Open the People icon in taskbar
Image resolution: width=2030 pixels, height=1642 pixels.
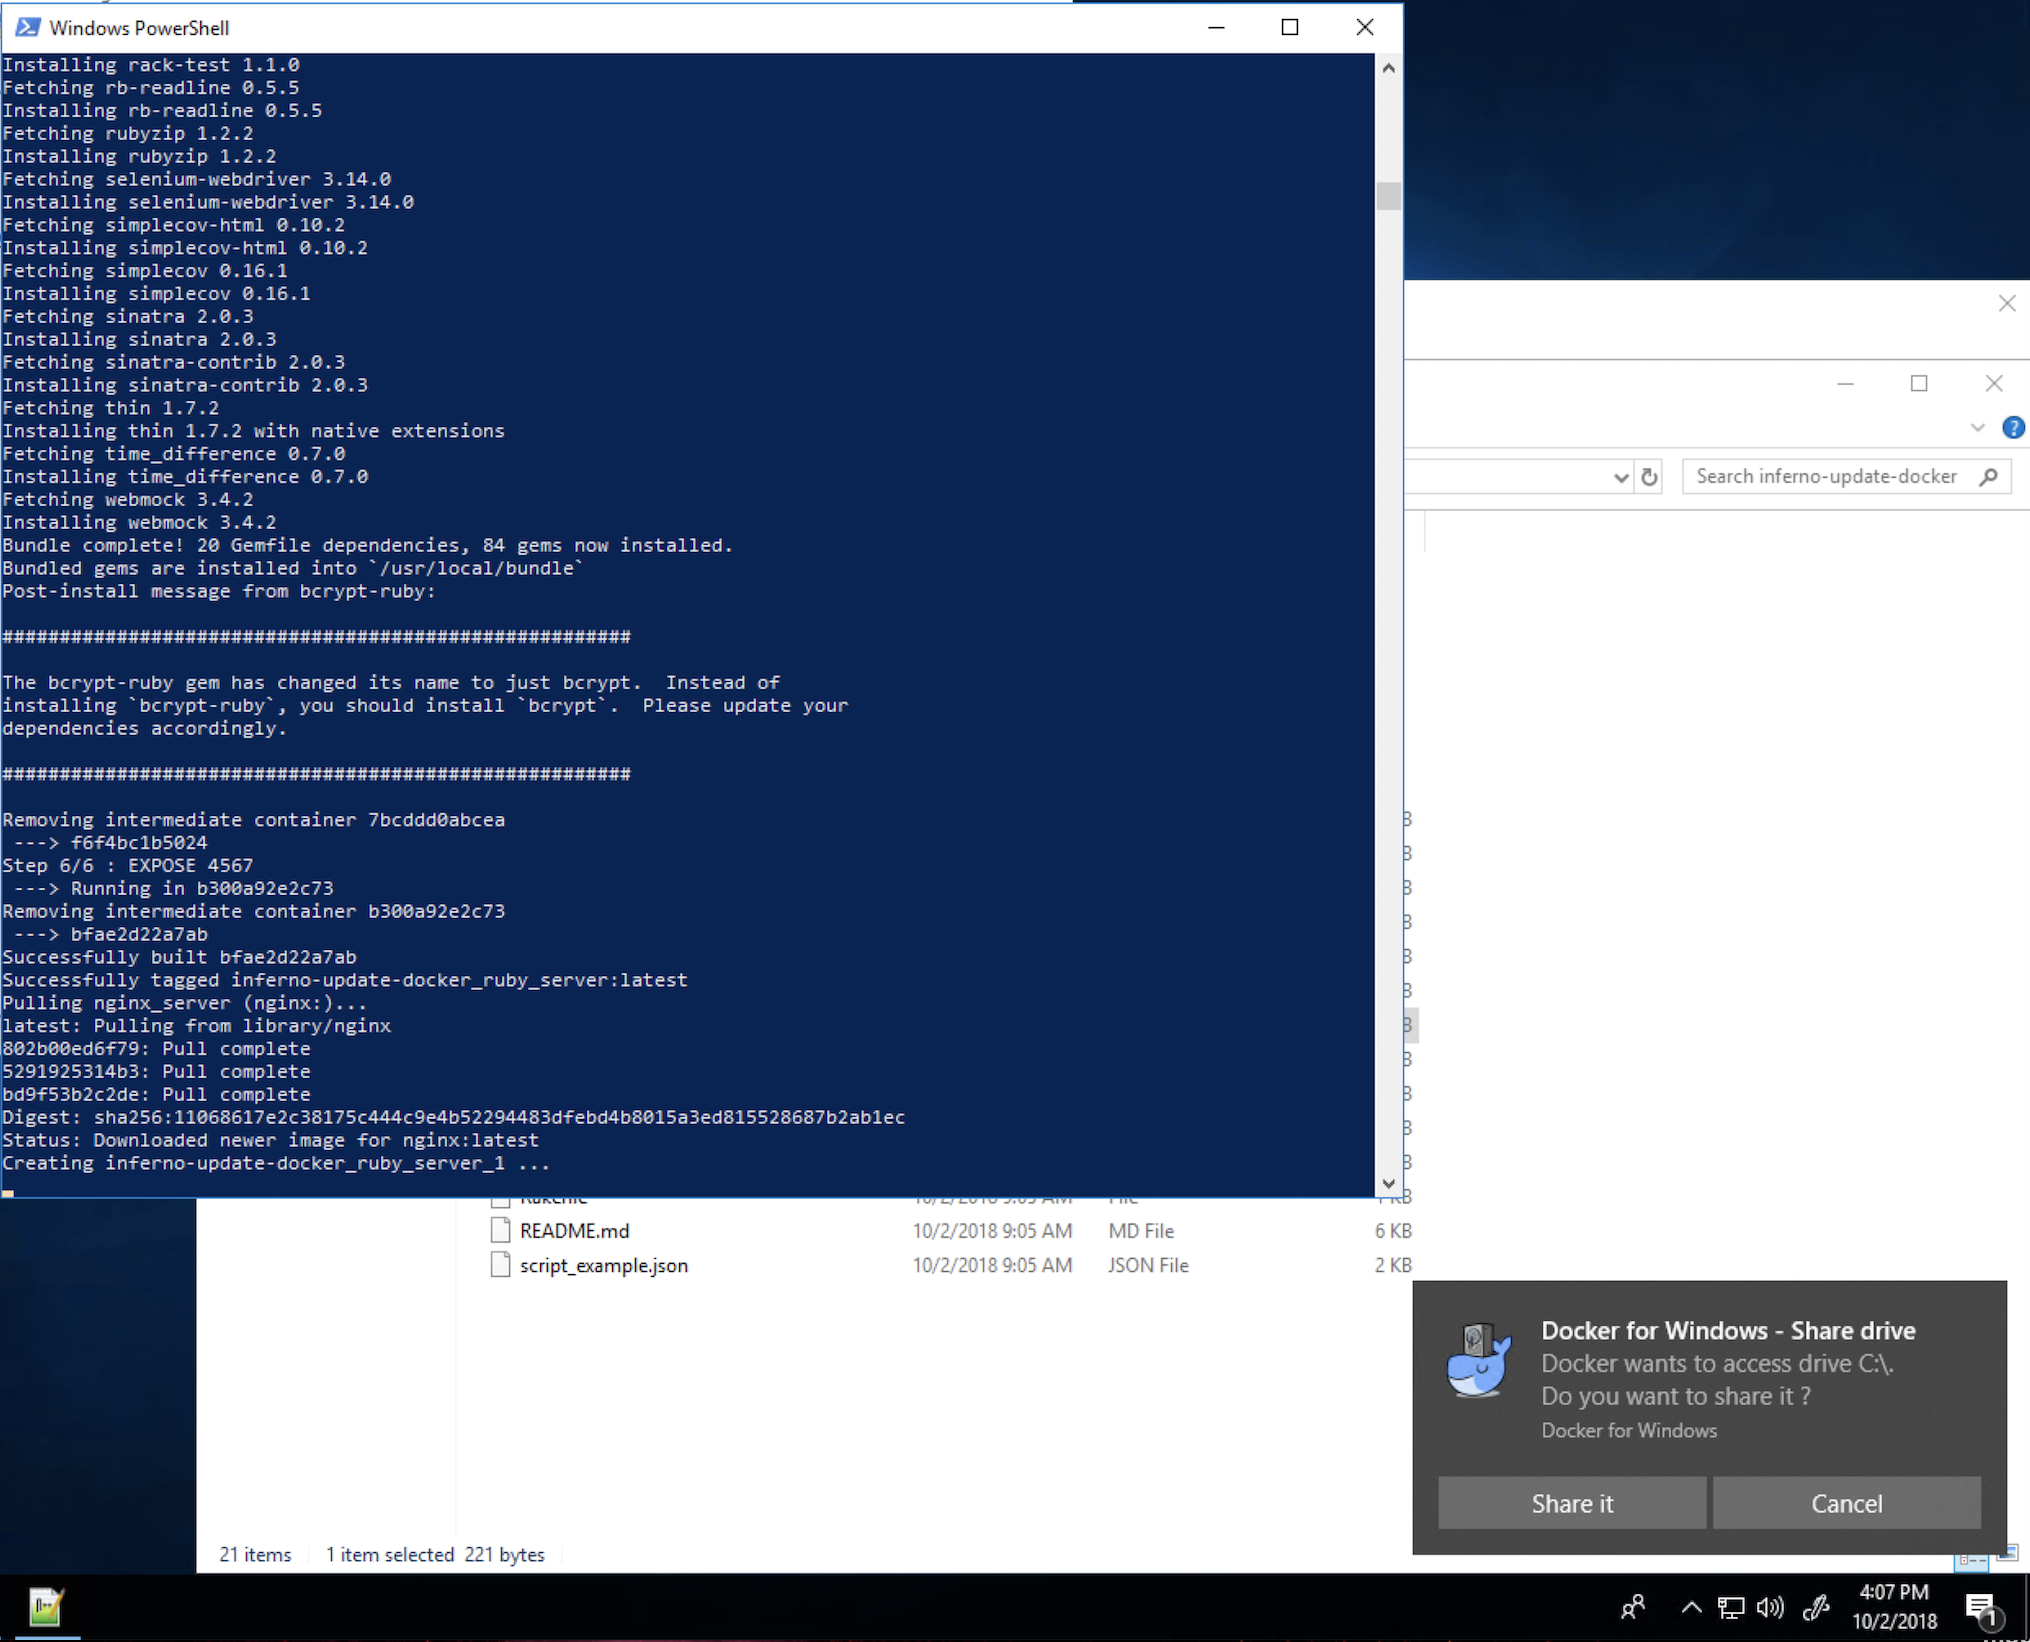coord(1633,1607)
